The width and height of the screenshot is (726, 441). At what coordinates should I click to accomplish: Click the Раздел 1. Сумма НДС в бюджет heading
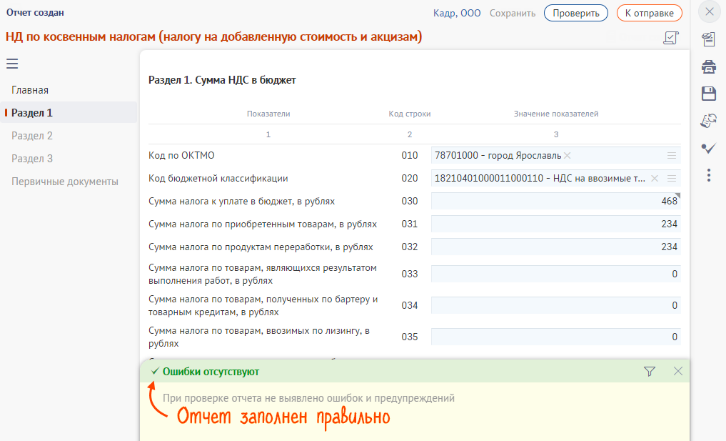point(222,80)
